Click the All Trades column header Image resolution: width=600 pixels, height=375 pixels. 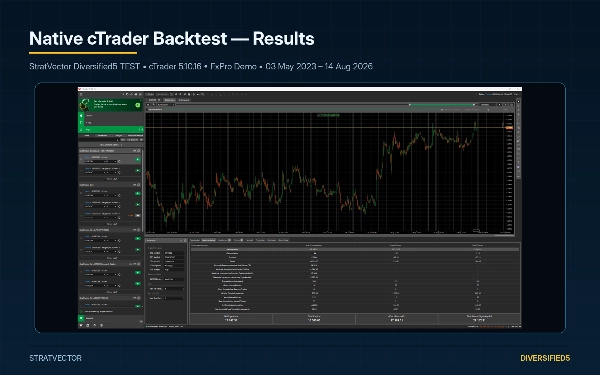click(314, 245)
